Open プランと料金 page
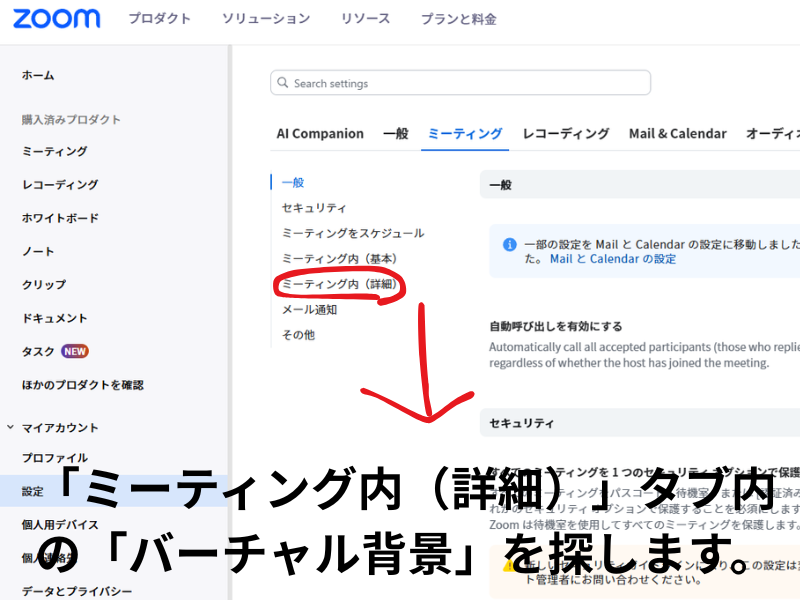This screenshot has width=800, height=600. (459, 19)
